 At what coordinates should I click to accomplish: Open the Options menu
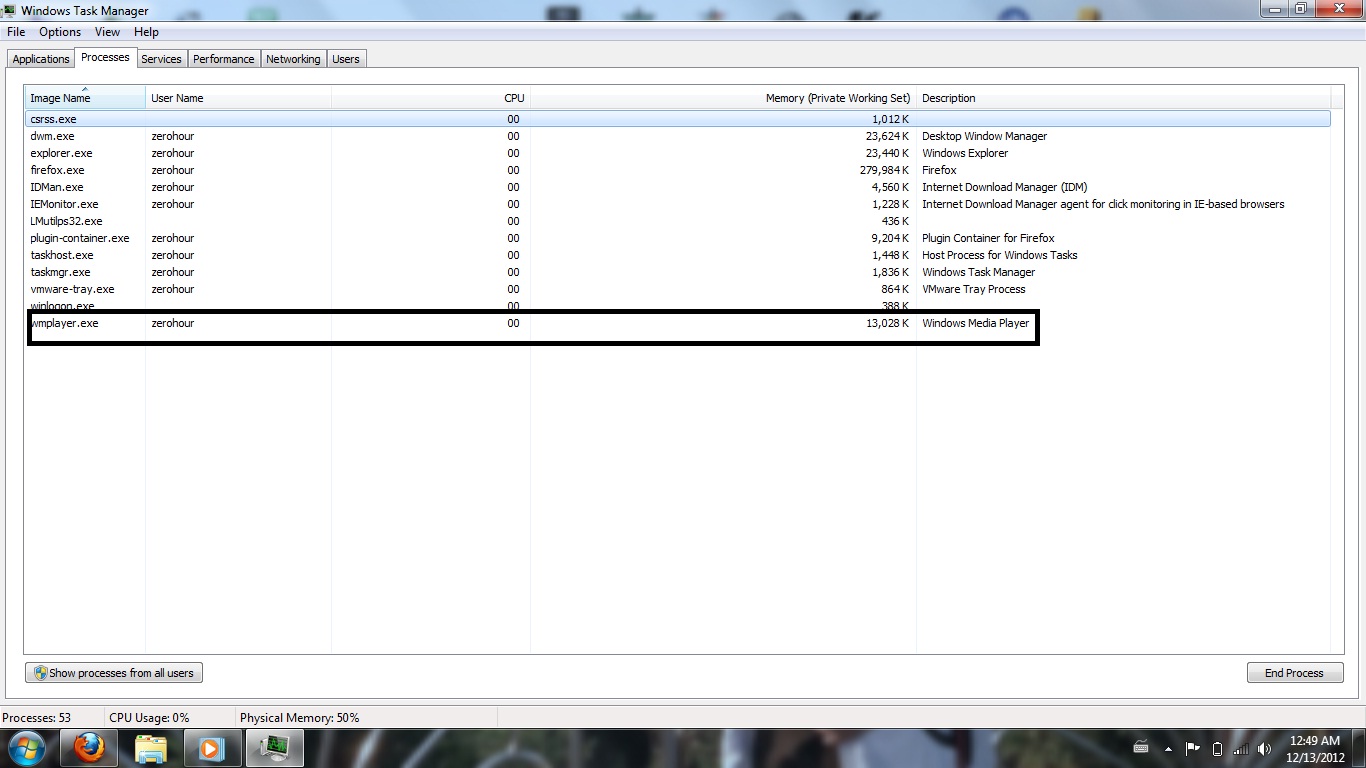(x=60, y=32)
